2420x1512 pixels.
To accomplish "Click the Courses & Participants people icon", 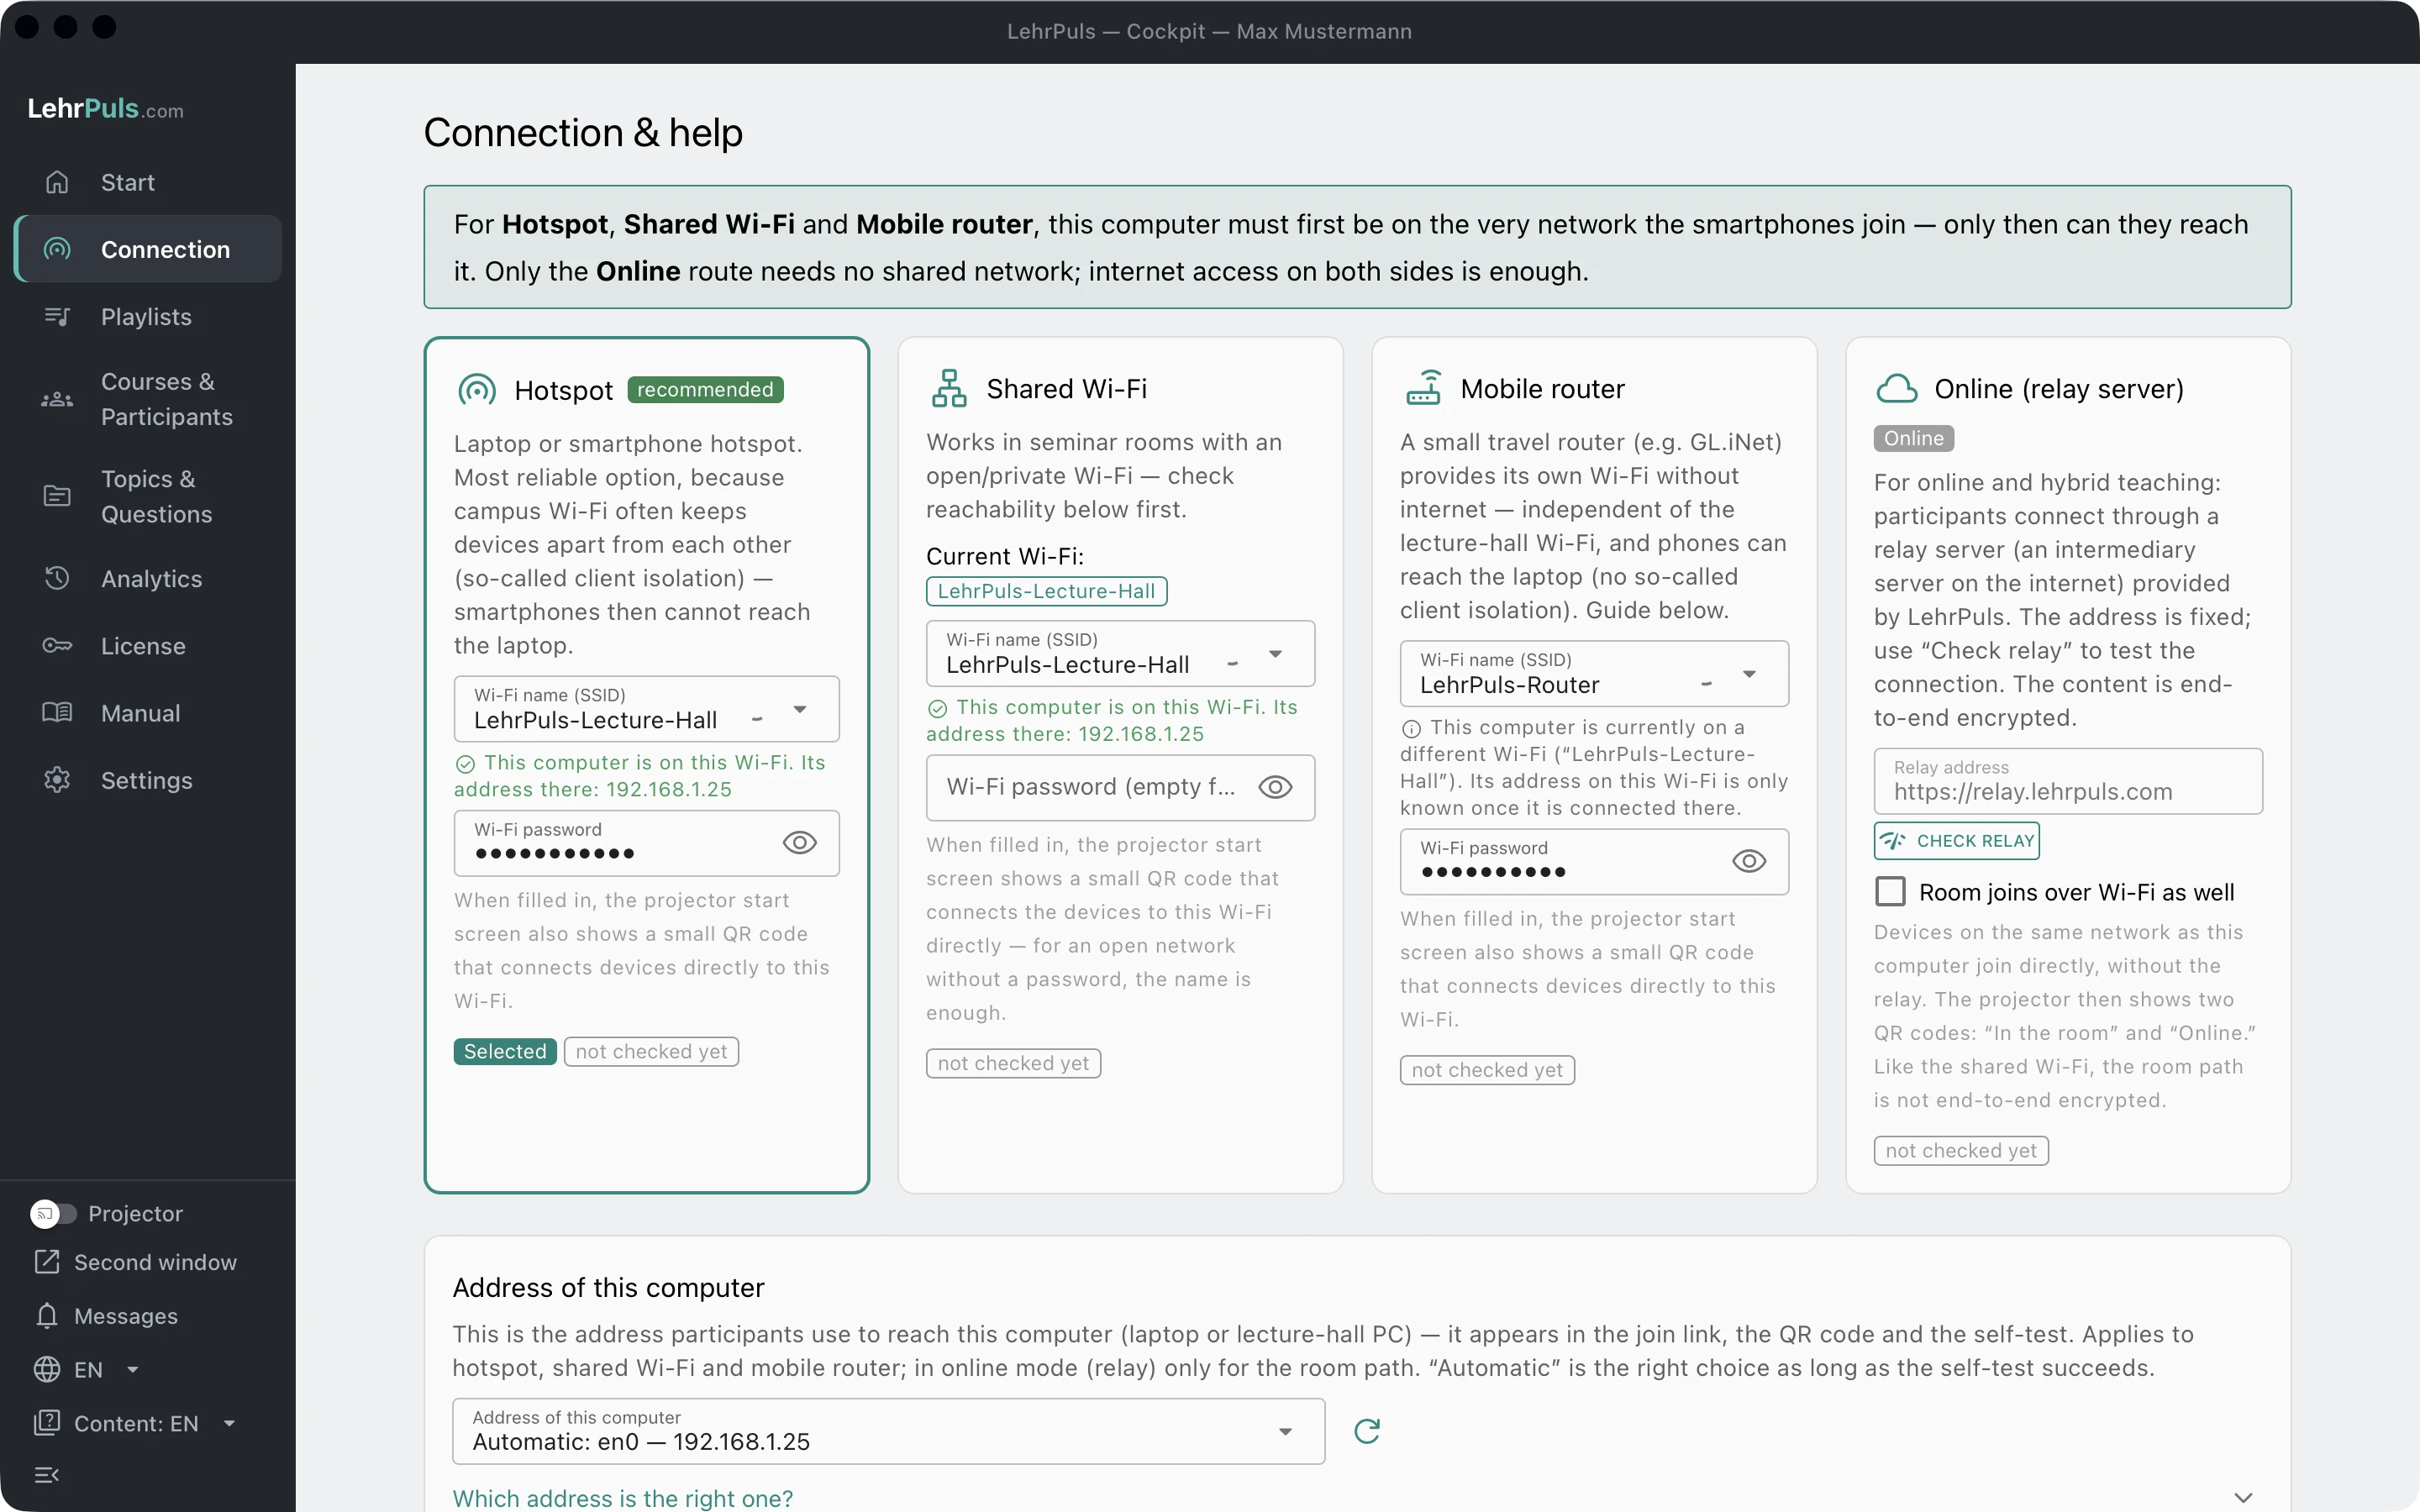I will click(x=57, y=399).
